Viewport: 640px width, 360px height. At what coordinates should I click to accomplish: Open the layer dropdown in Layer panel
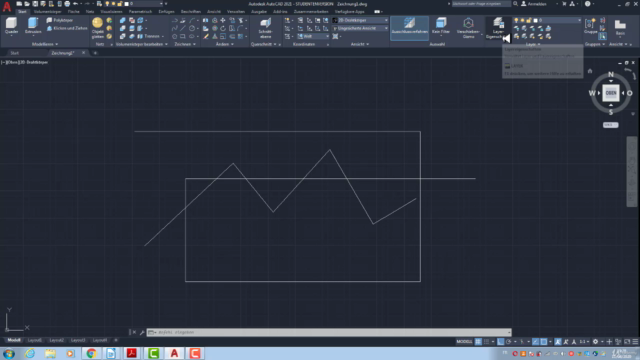(x=548, y=20)
